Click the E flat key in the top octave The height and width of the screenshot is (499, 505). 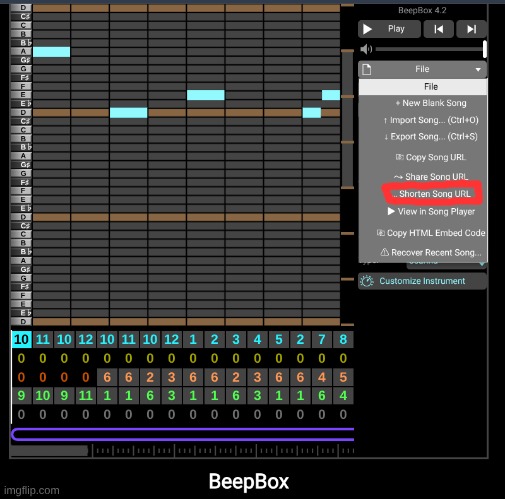[22, 104]
